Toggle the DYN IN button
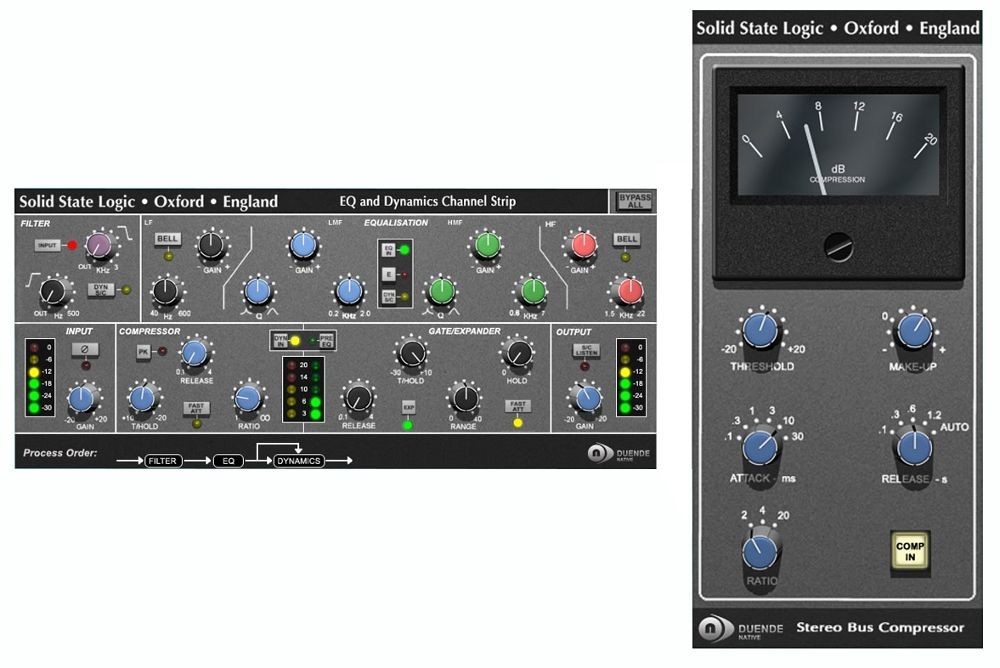The width and height of the screenshot is (1000, 668). click(x=280, y=341)
